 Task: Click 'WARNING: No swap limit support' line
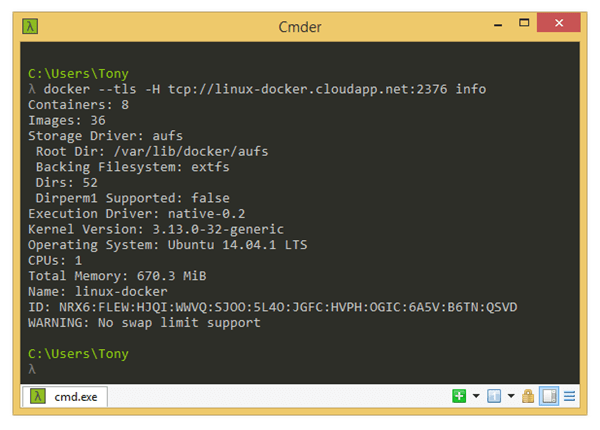coord(144,323)
